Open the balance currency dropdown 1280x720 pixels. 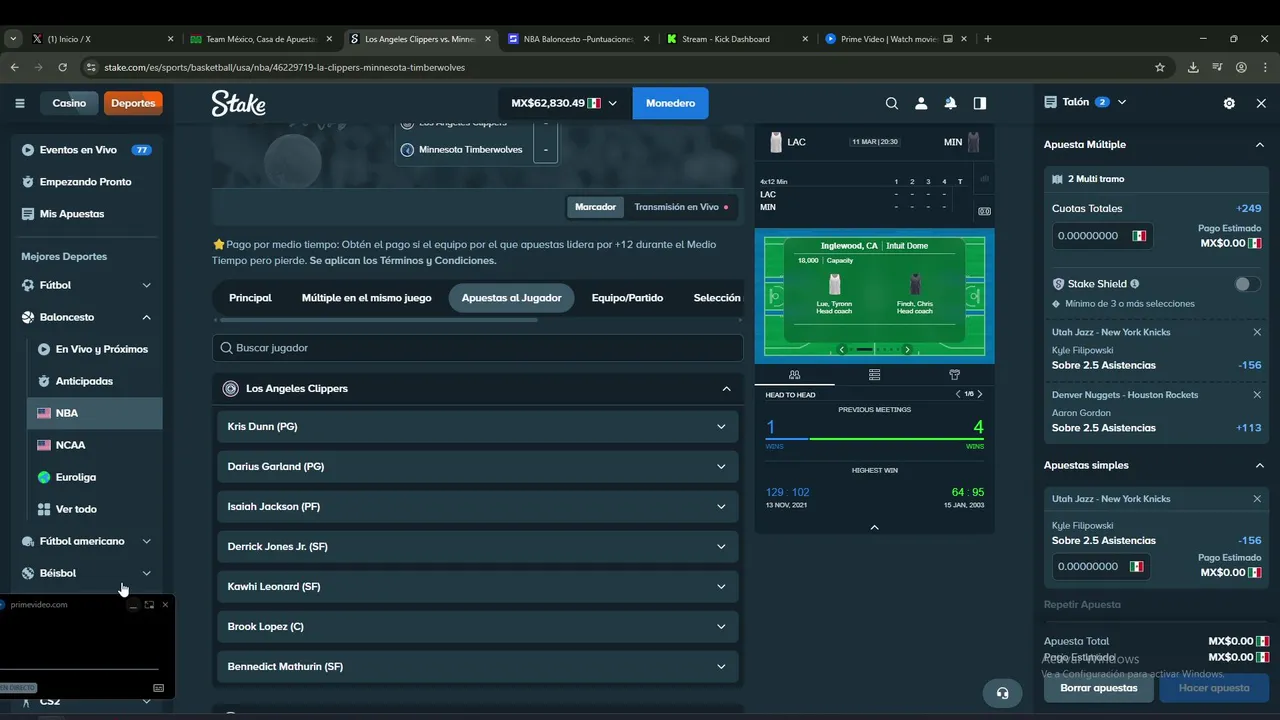564,103
